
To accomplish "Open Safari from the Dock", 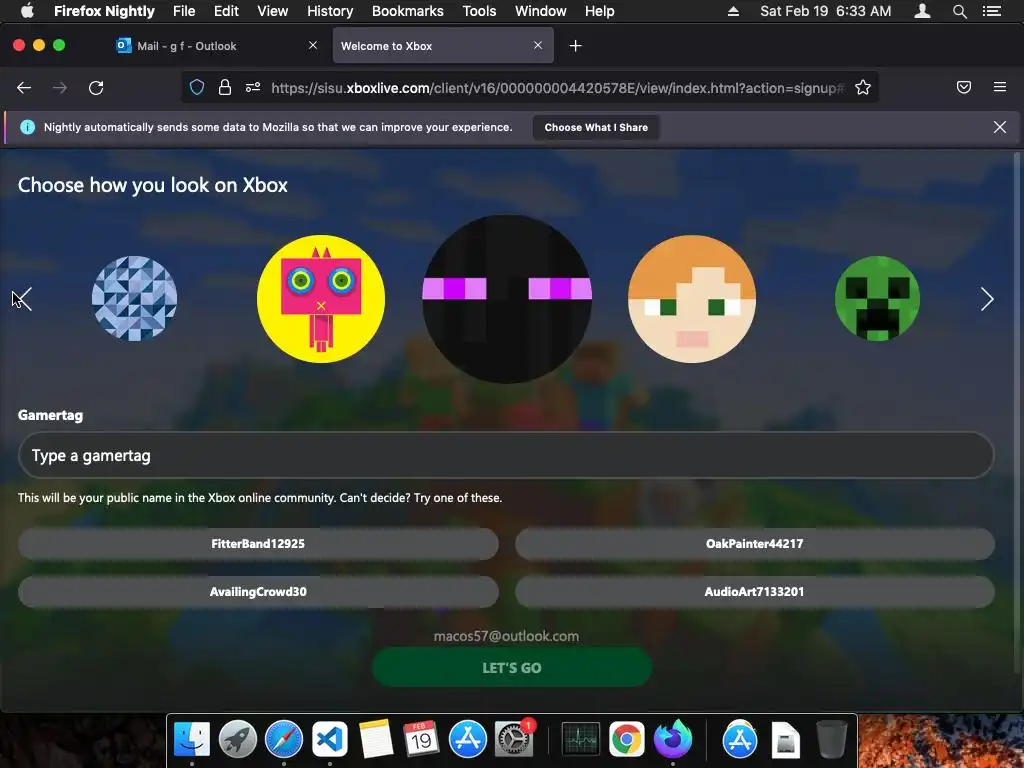I will point(283,739).
